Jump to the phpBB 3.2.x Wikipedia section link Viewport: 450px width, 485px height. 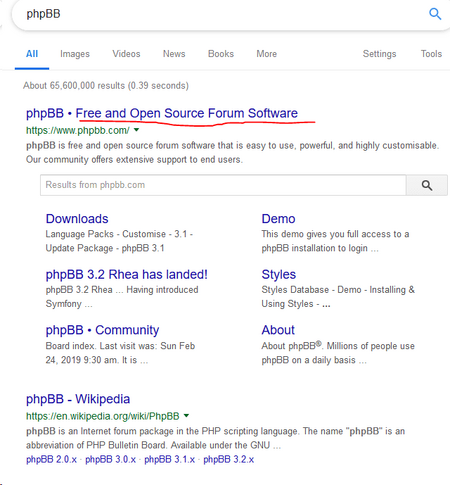pos(229,459)
